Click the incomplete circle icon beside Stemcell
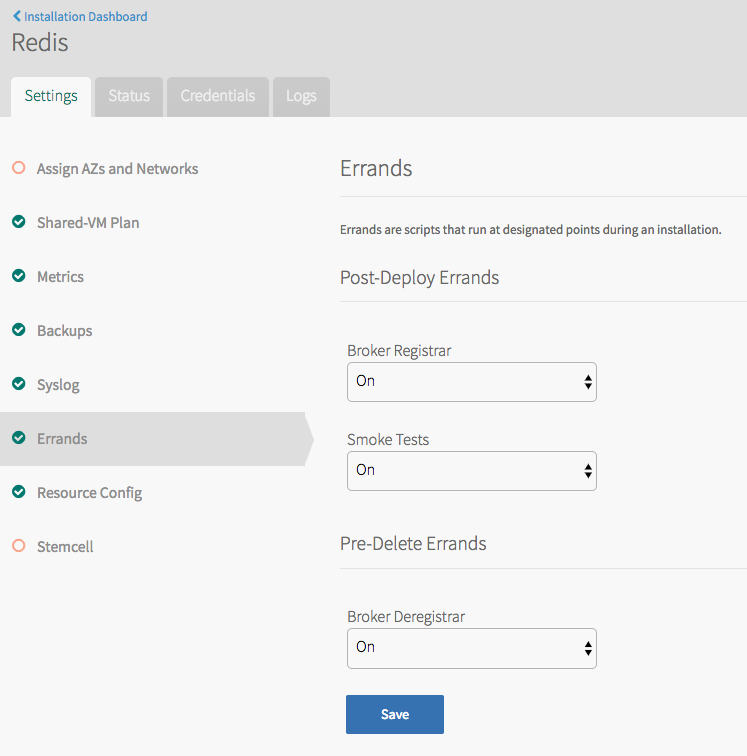Image resolution: width=747 pixels, height=756 pixels. pos(19,546)
